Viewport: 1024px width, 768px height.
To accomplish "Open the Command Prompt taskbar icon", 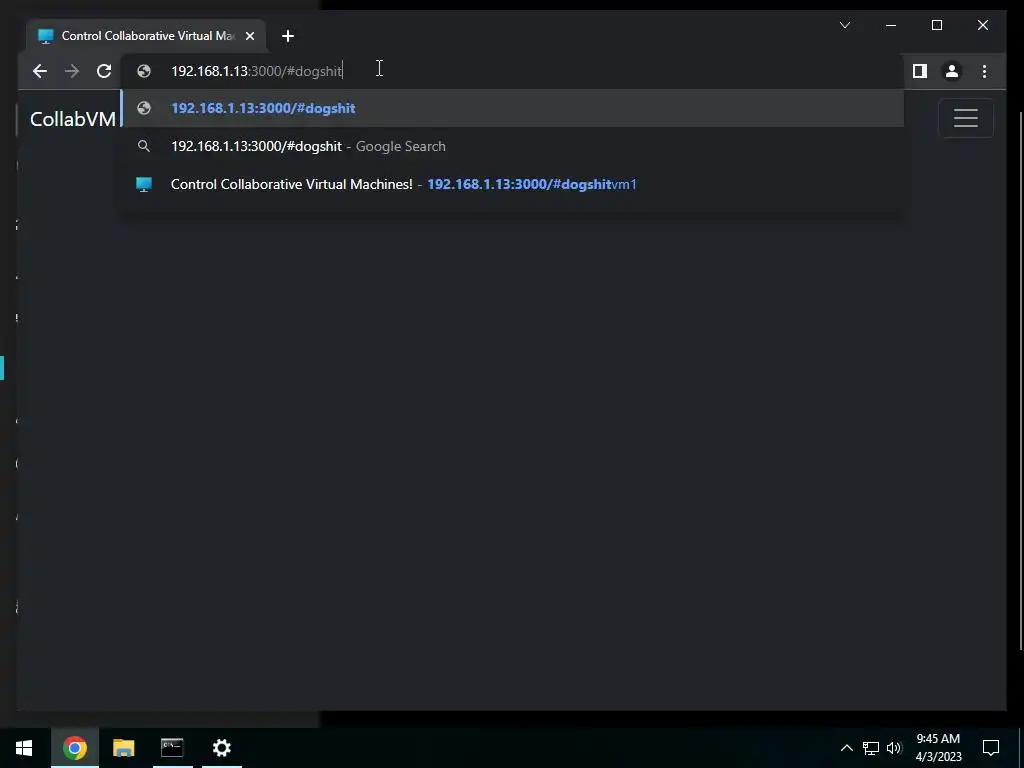I will click(172, 748).
